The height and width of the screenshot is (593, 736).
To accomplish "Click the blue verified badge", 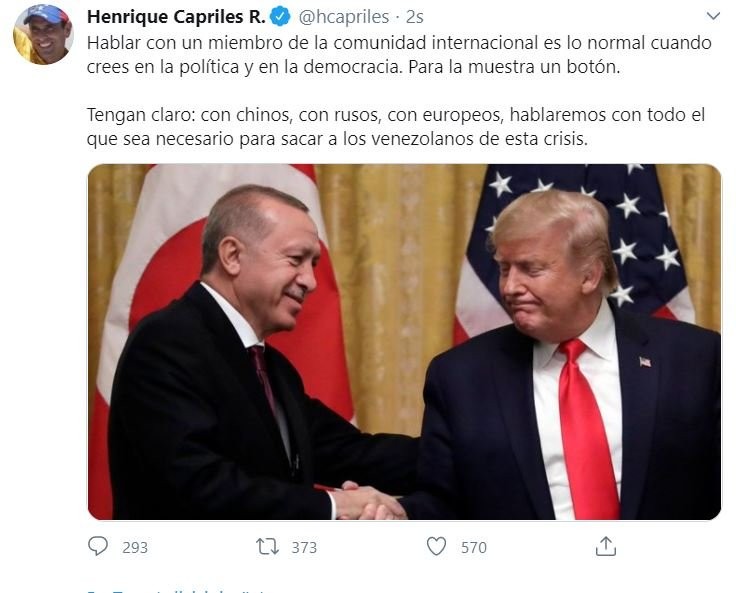I will (280, 17).
